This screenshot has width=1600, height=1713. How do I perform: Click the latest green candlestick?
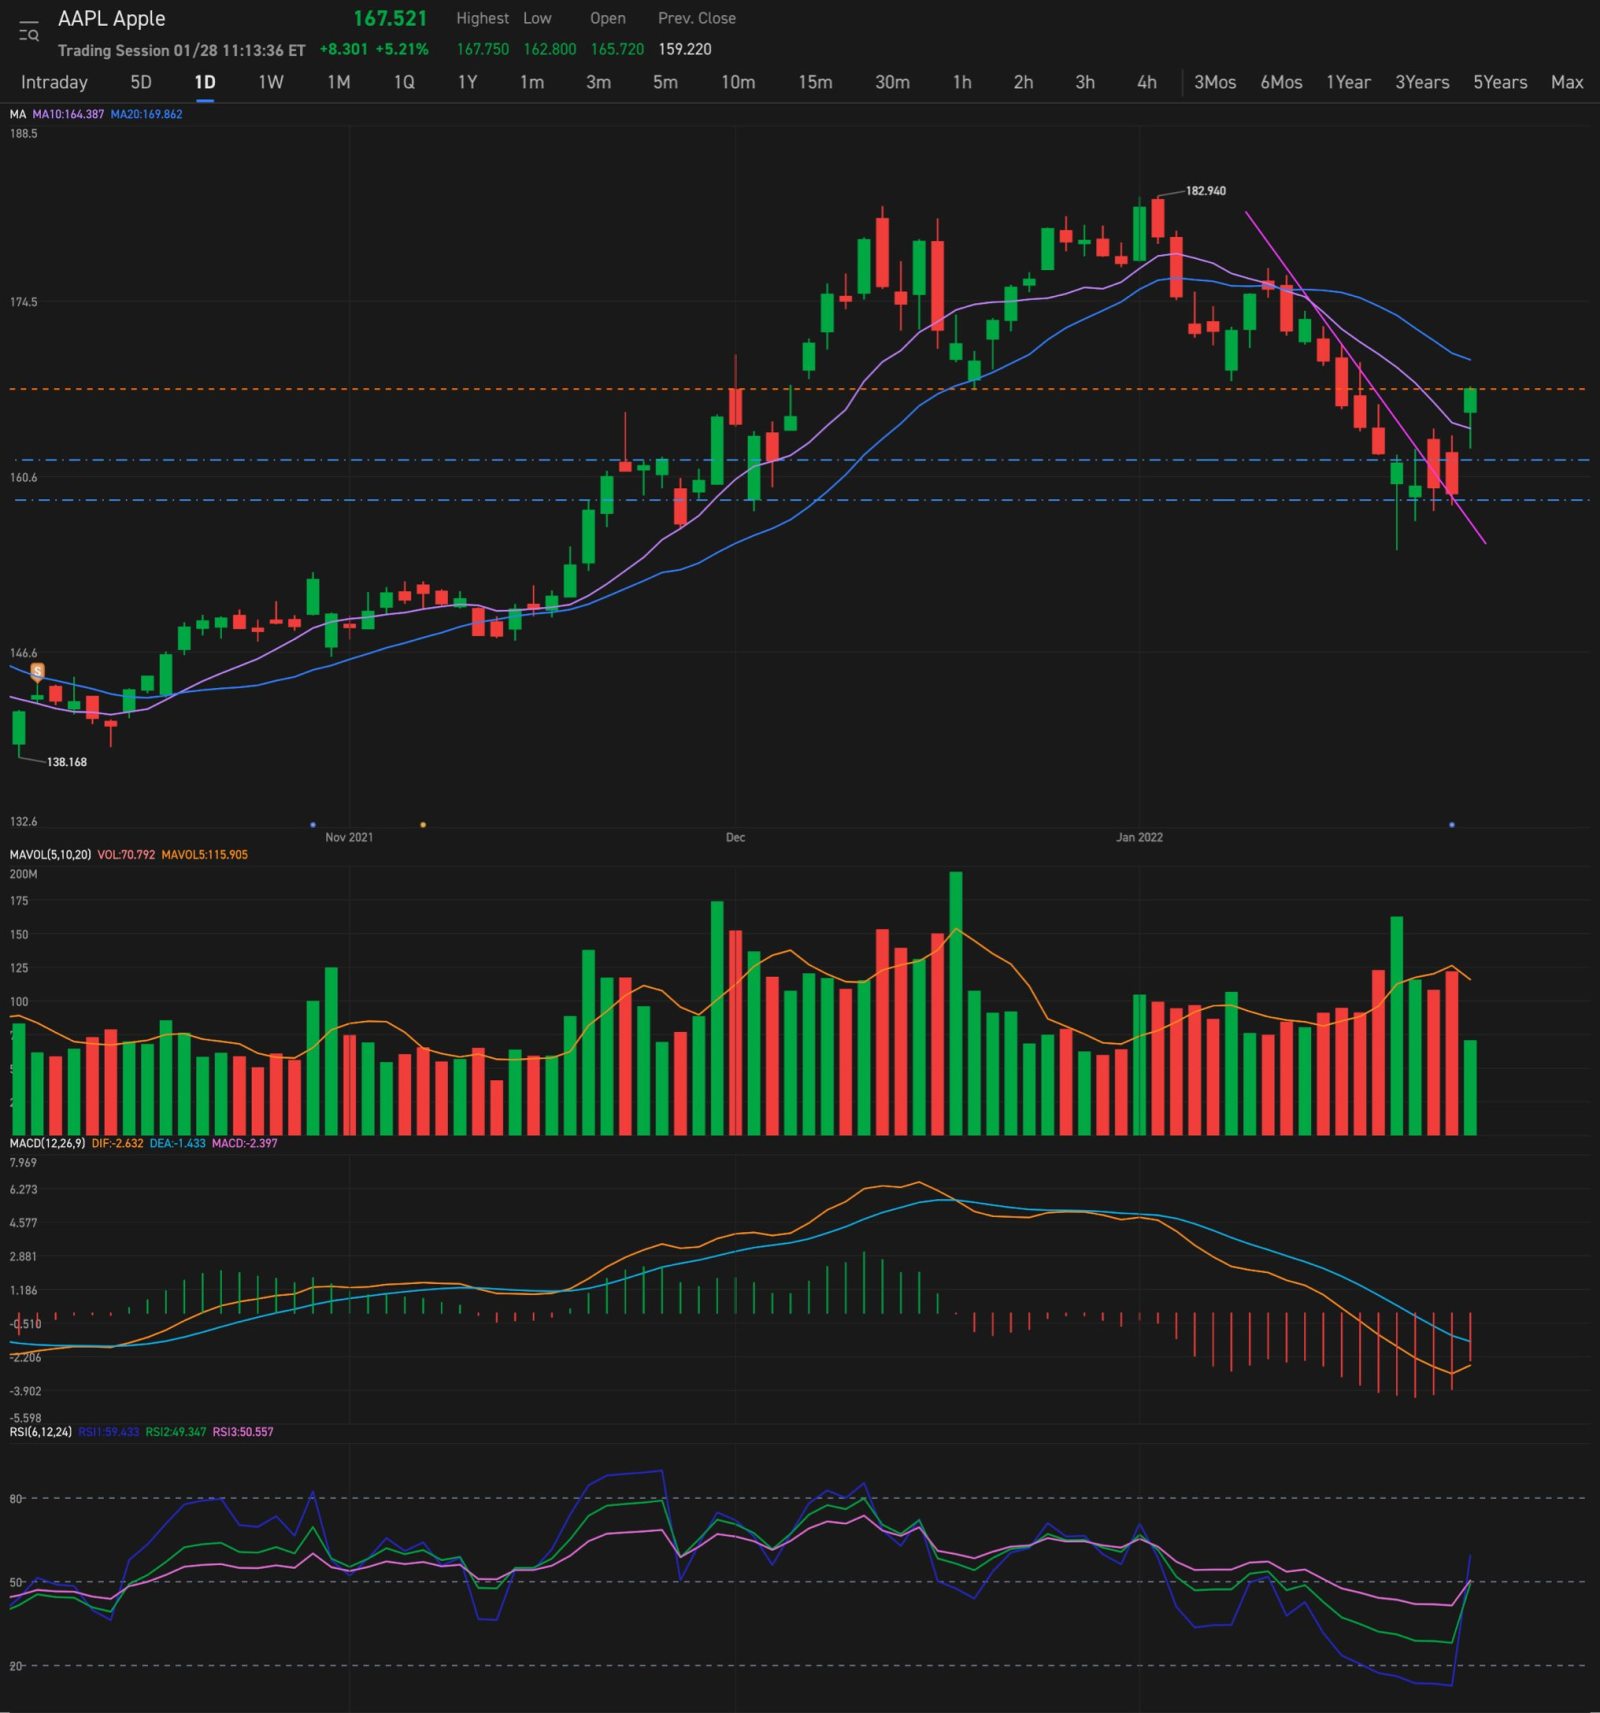1470,401
